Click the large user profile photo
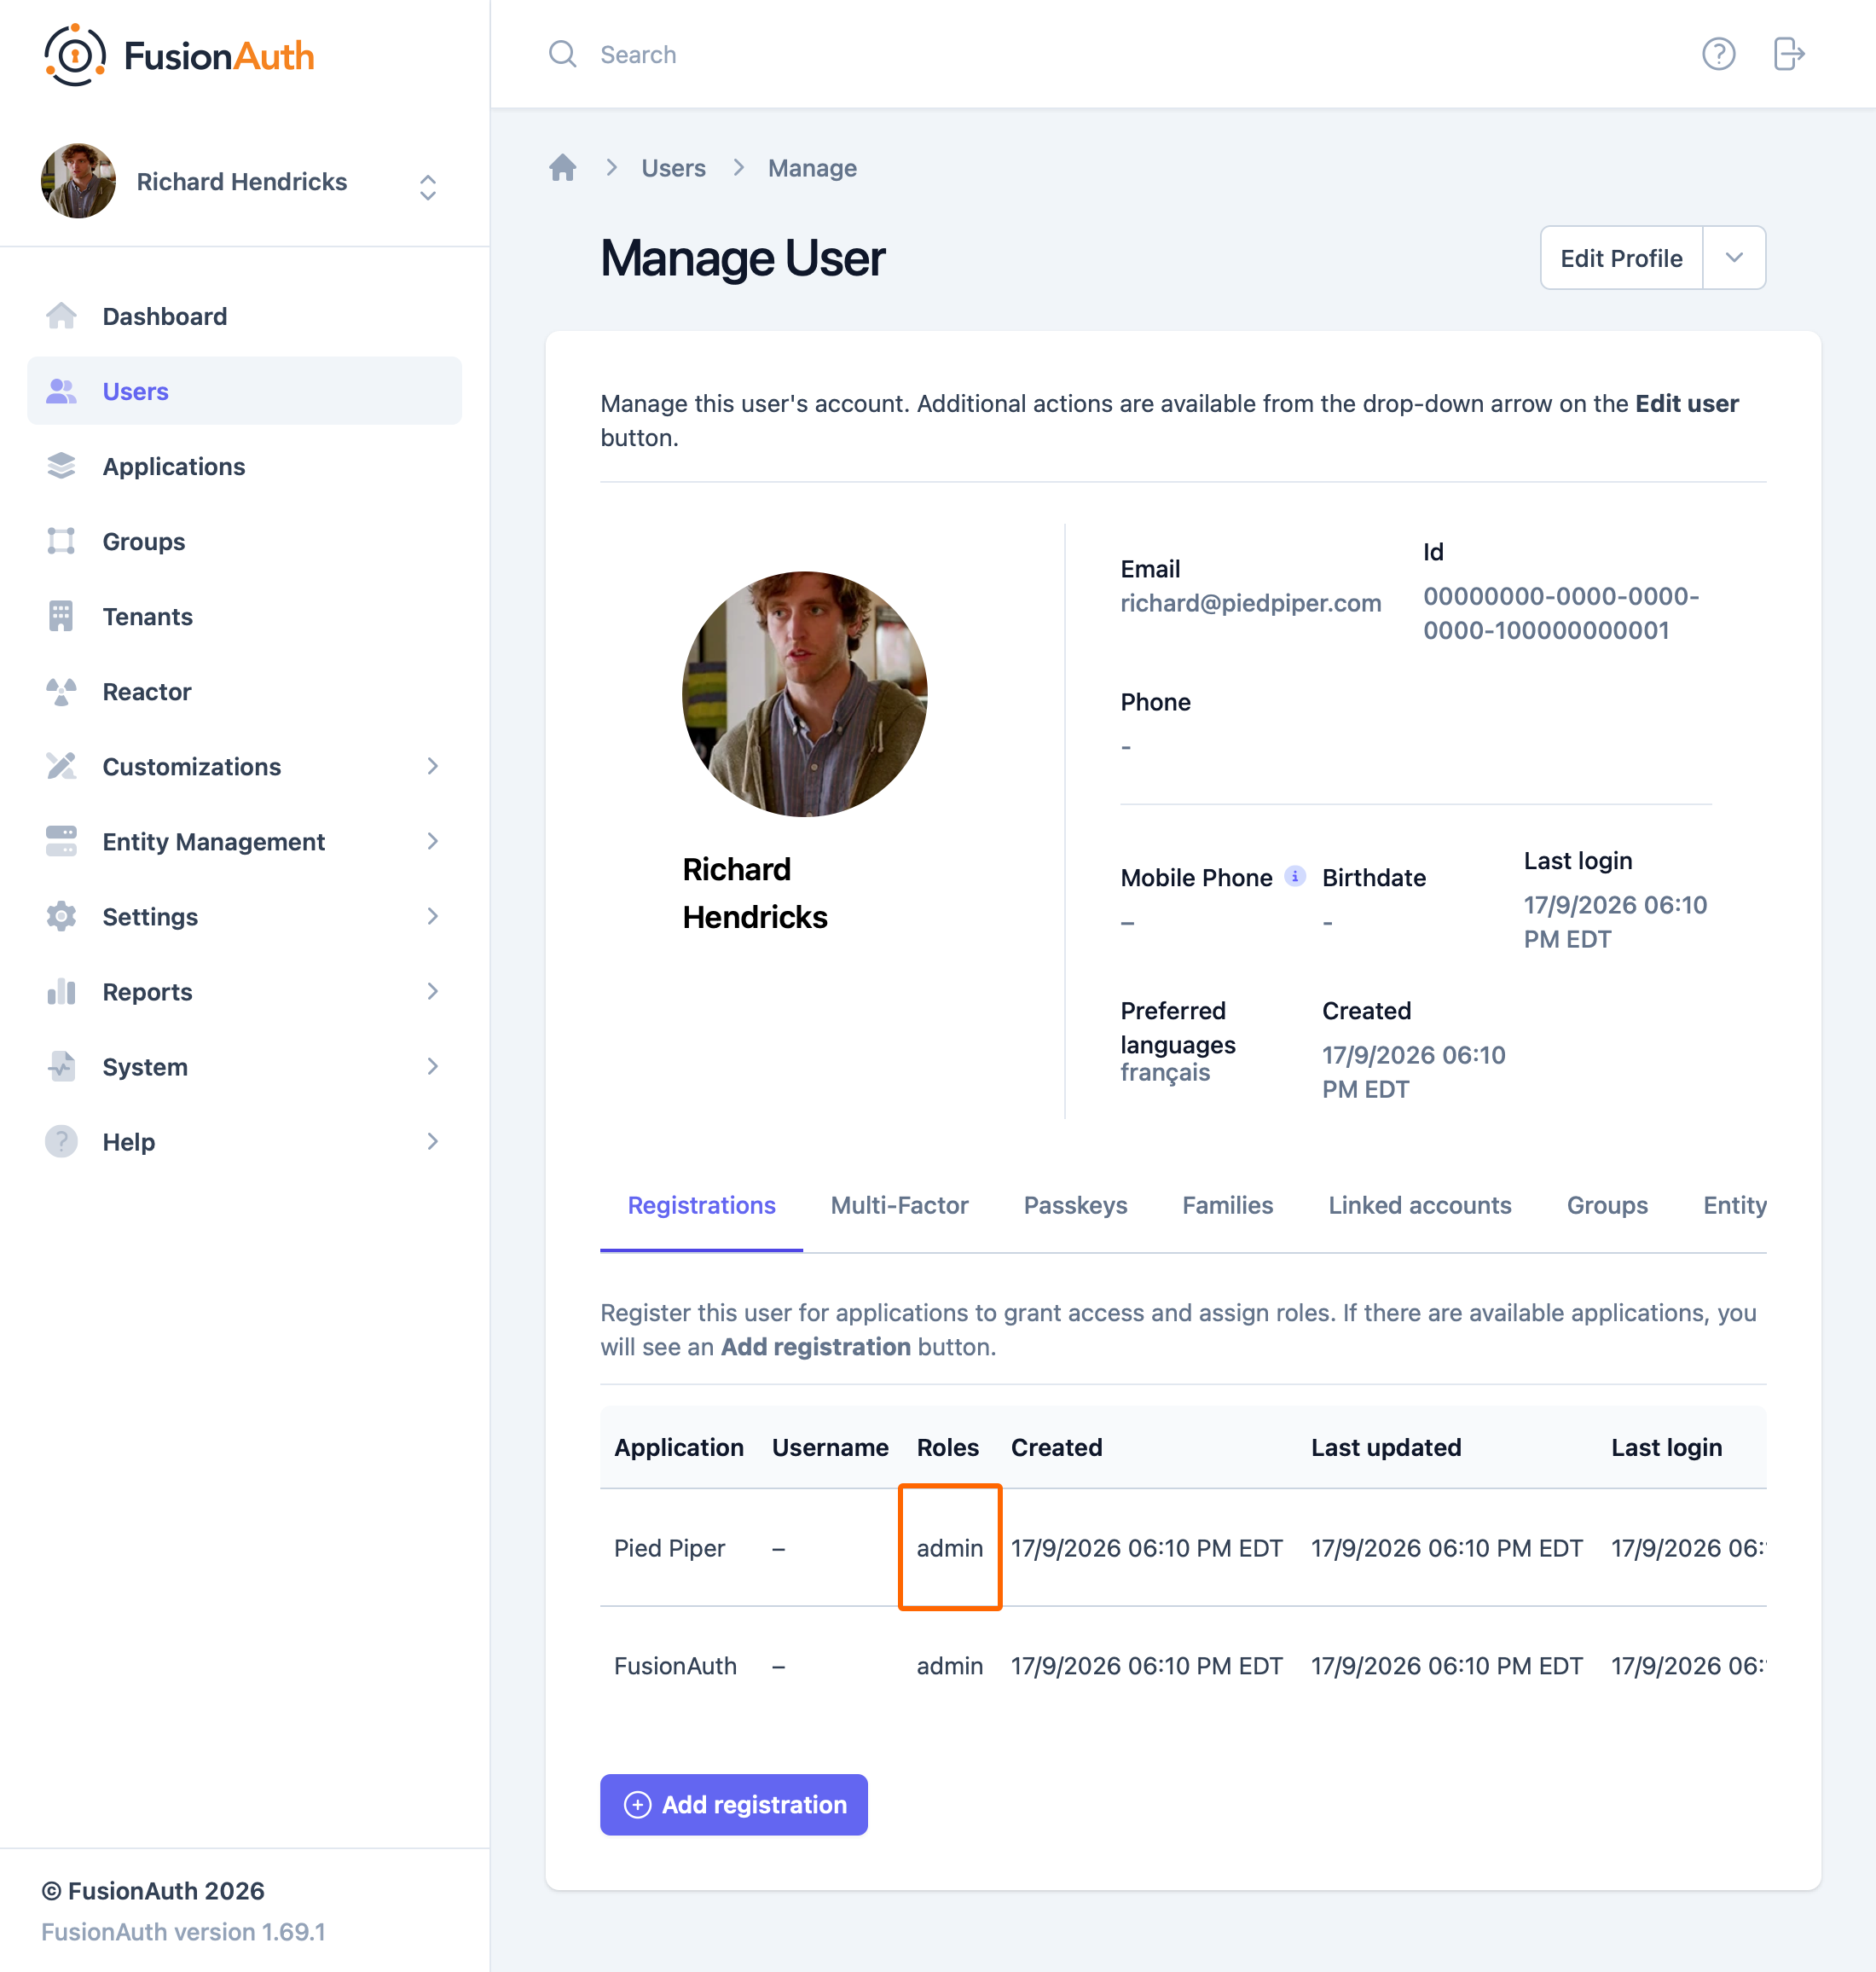Viewport: 1876px width, 1972px height. [x=804, y=694]
